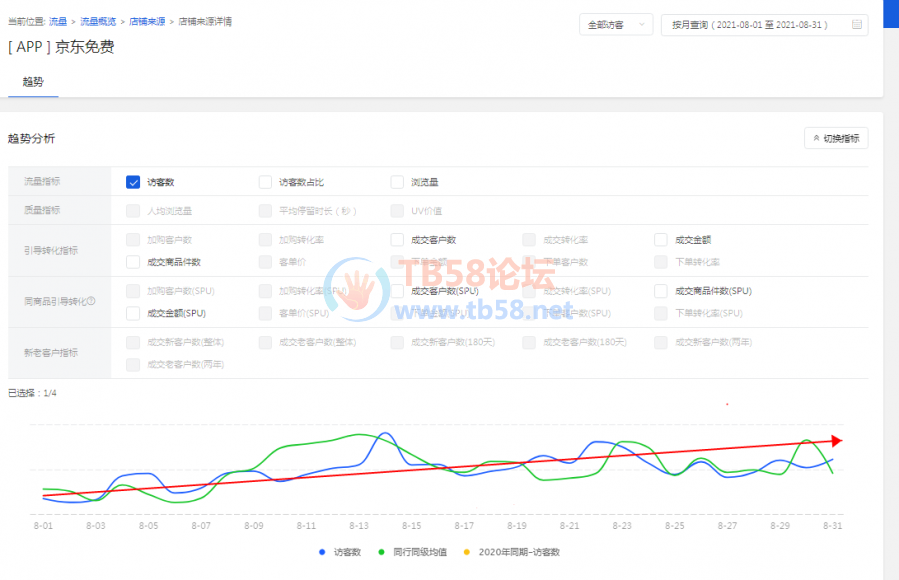Go to 流量 in the breadcrumb

(57, 22)
